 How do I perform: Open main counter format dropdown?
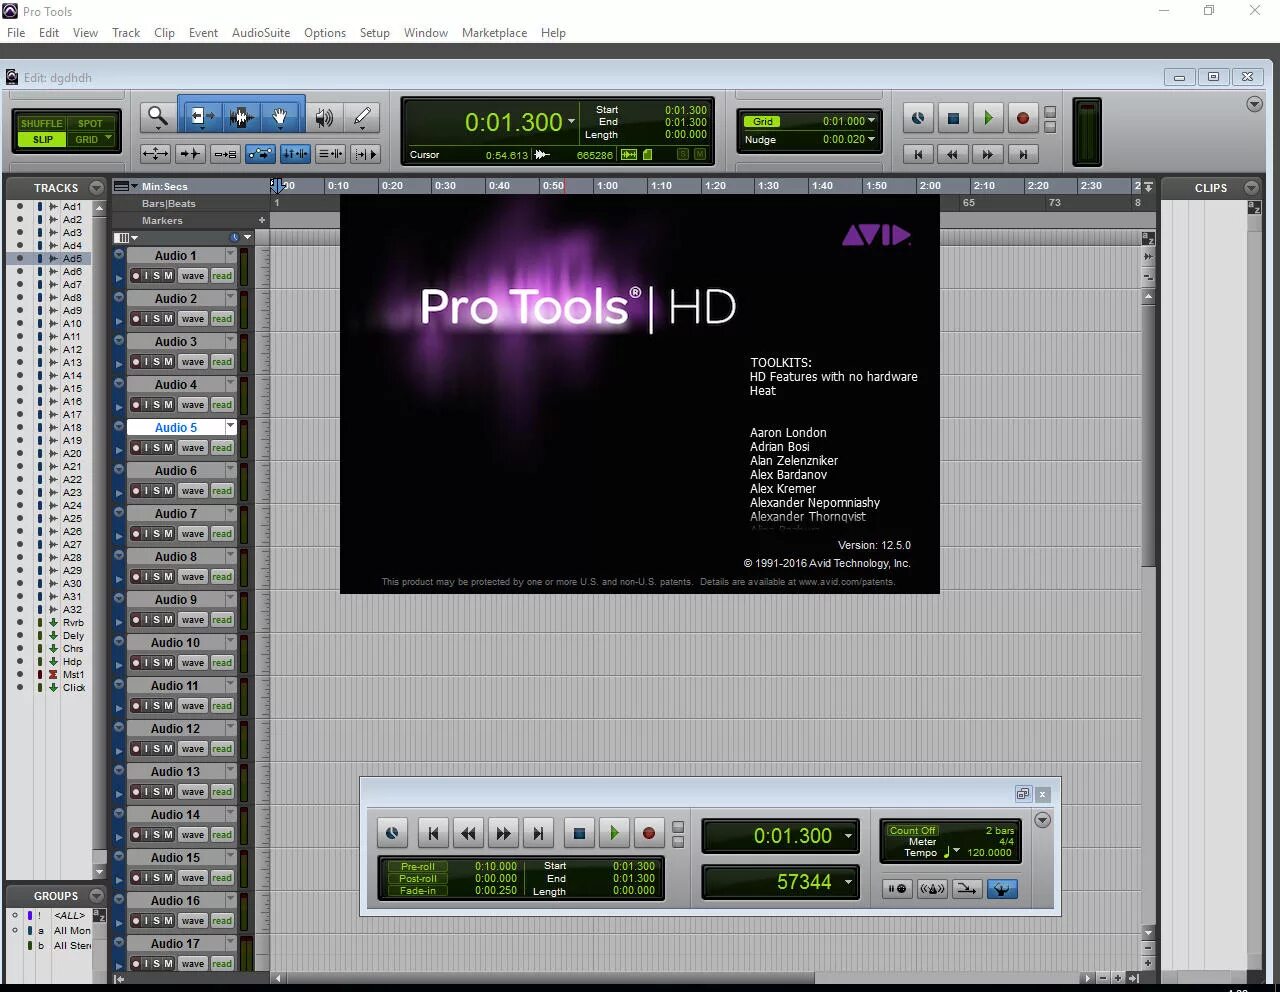(x=572, y=122)
